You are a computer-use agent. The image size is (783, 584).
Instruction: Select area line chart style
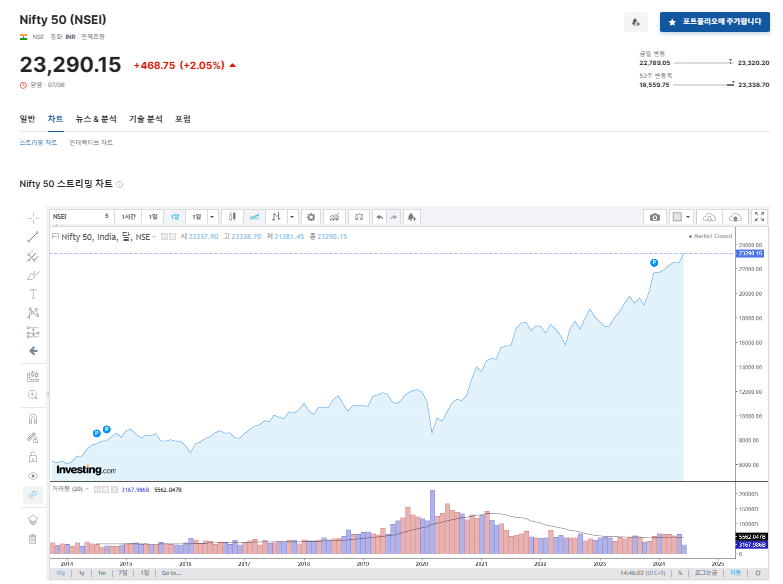tap(254, 217)
